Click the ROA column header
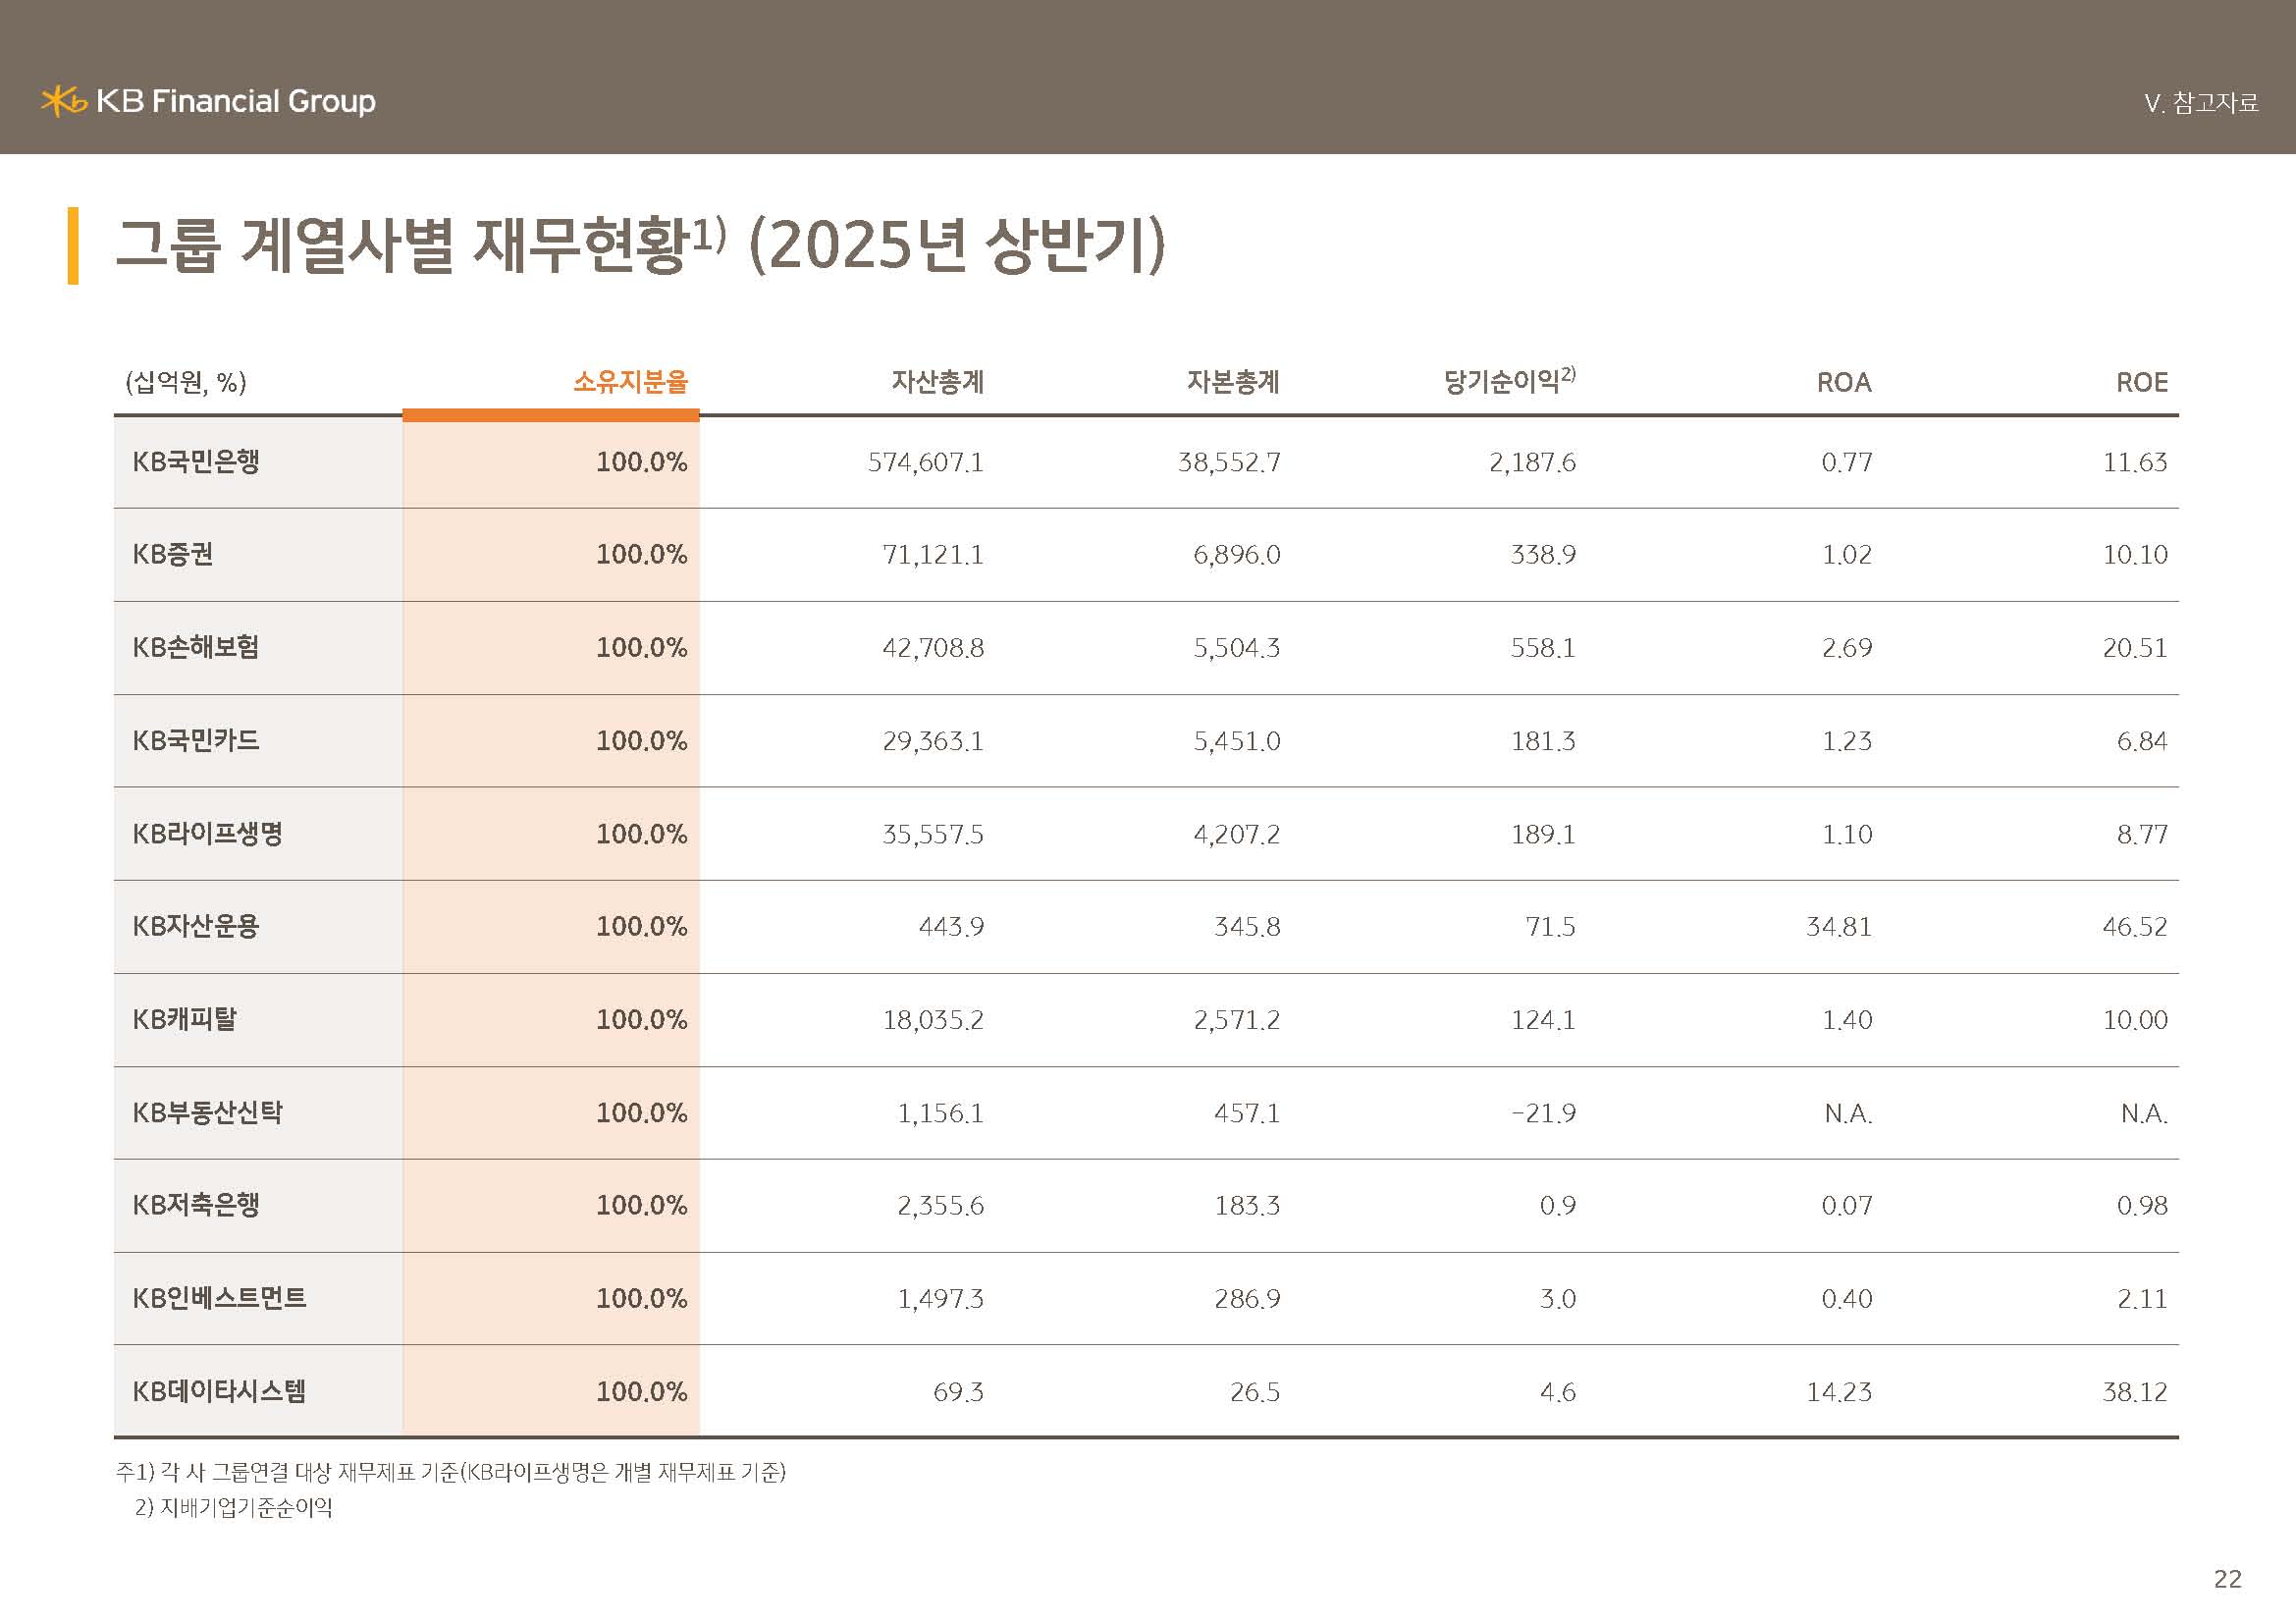This screenshot has height=1624, width=2296. (x=1843, y=382)
